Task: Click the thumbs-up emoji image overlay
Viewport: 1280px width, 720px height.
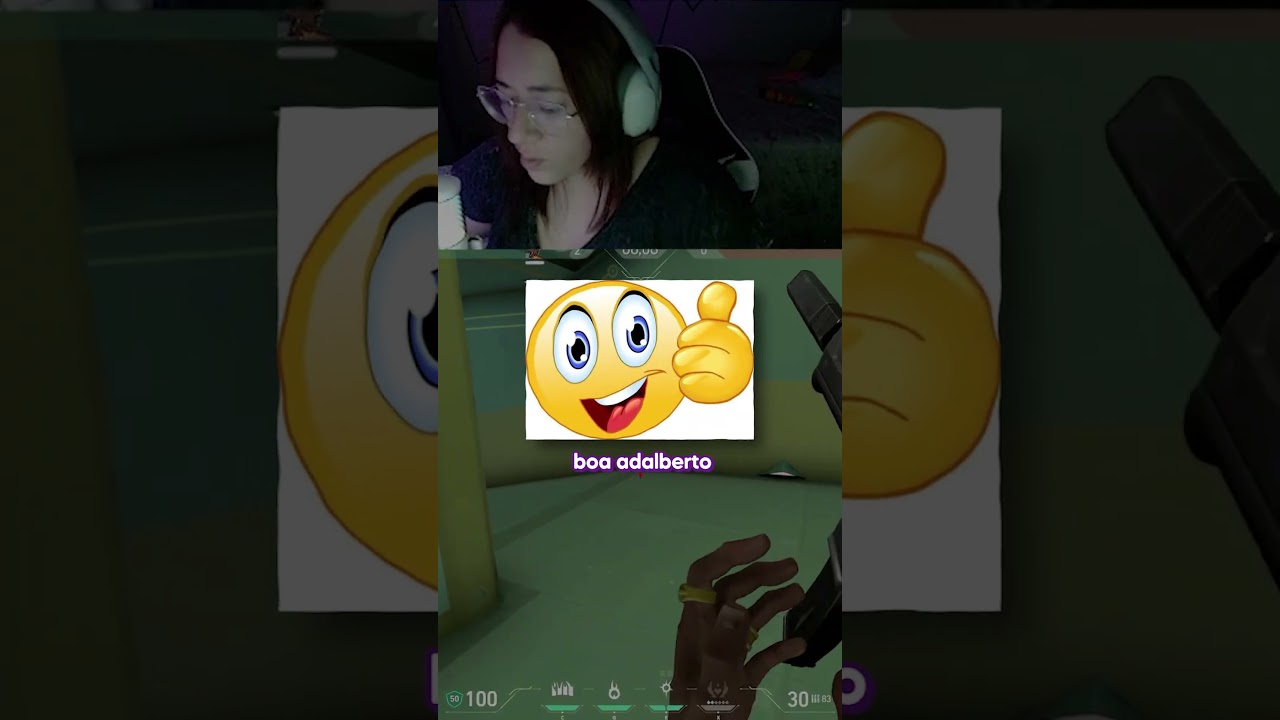Action: tap(640, 360)
